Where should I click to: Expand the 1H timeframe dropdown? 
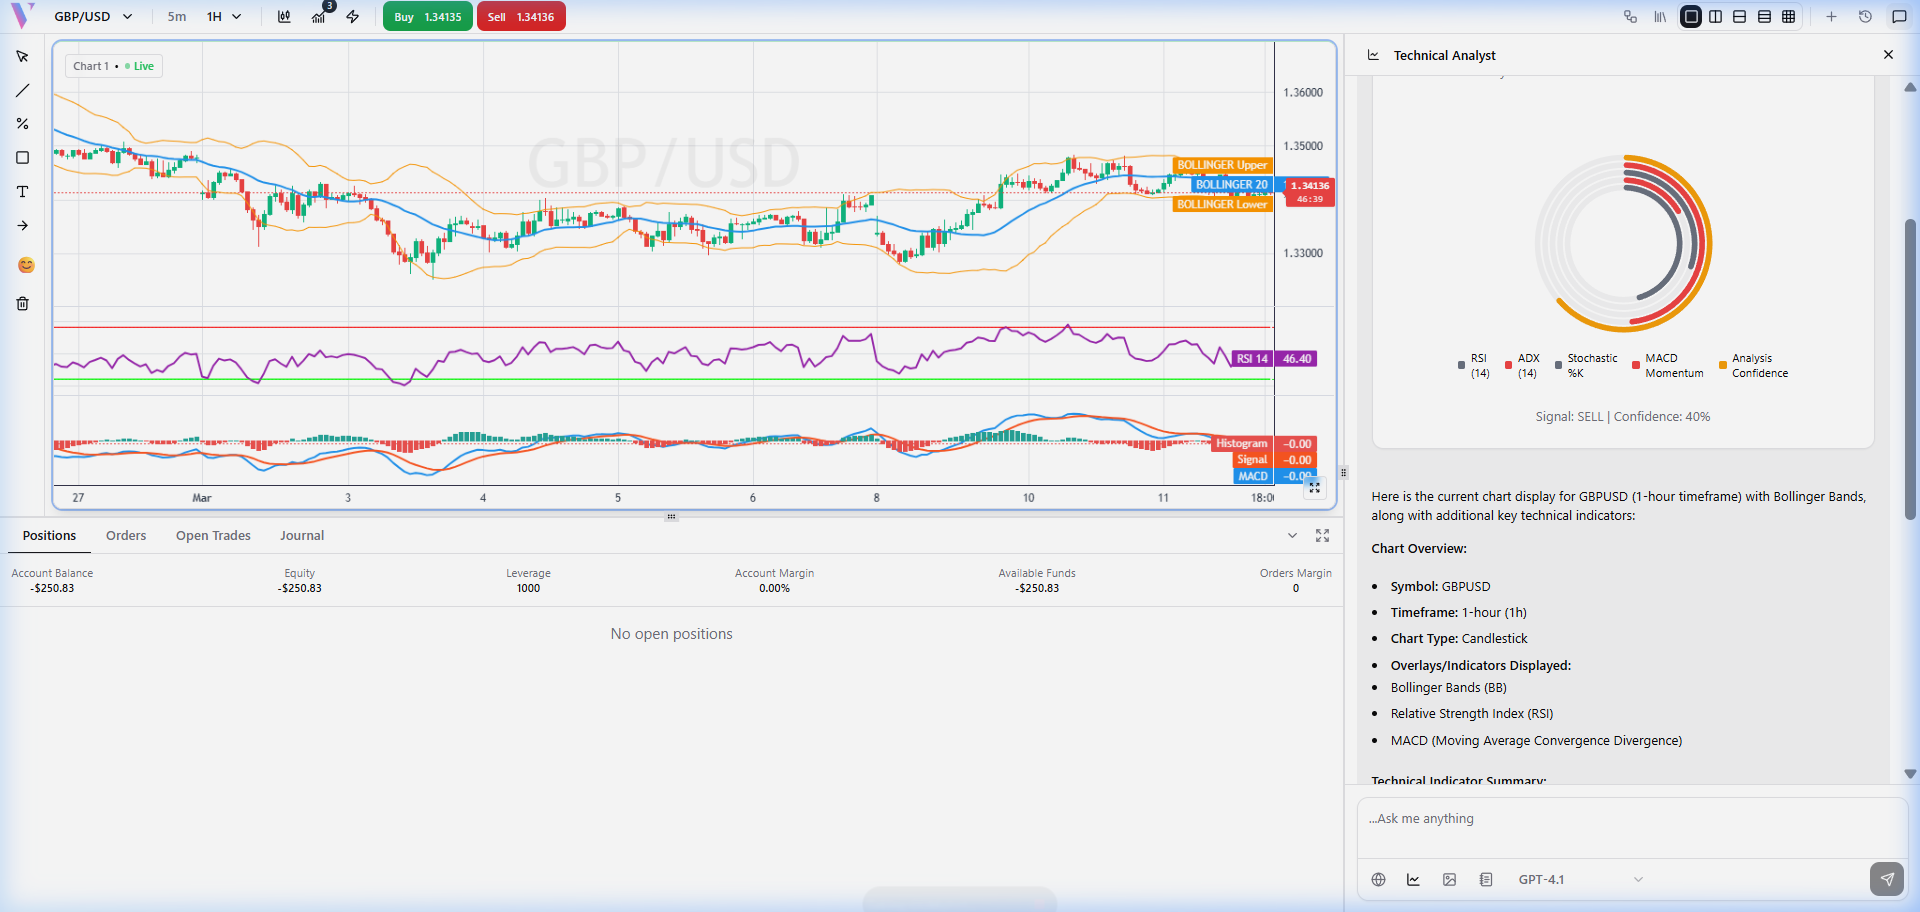pyautogui.click(x=224, y=17)
